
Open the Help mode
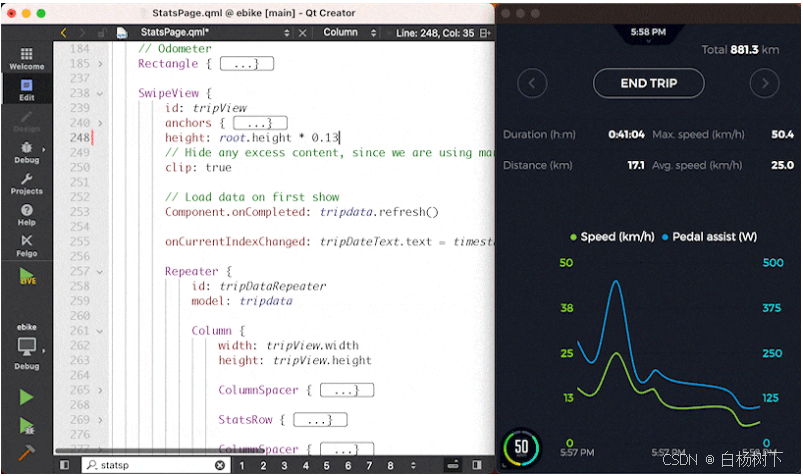pos(27,215)
